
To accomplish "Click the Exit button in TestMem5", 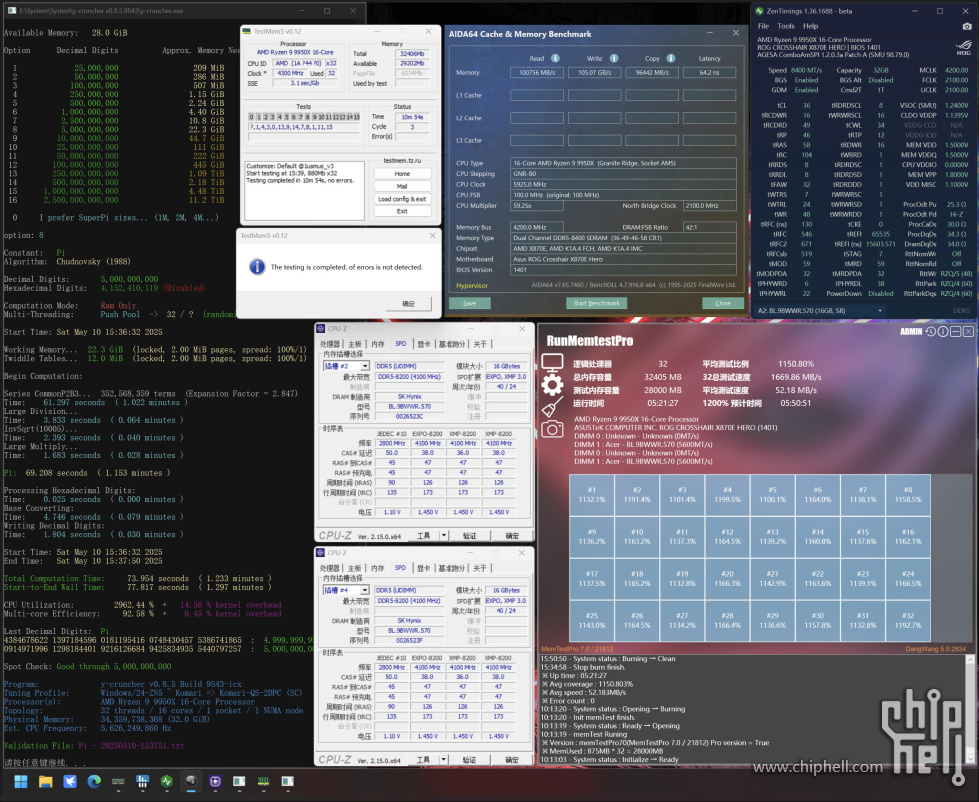I will (x=402, y=211).
